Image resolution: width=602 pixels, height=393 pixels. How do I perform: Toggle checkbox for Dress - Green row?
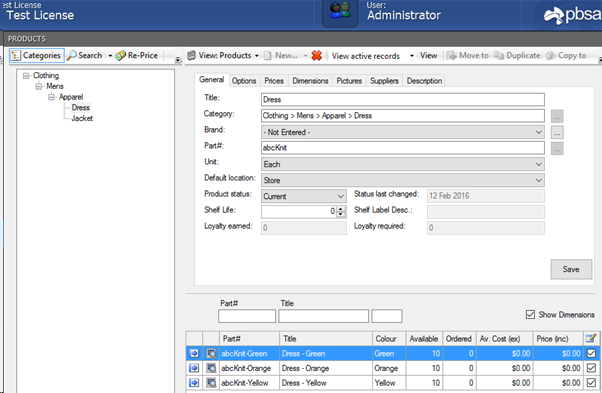click(x=591, y=353)
